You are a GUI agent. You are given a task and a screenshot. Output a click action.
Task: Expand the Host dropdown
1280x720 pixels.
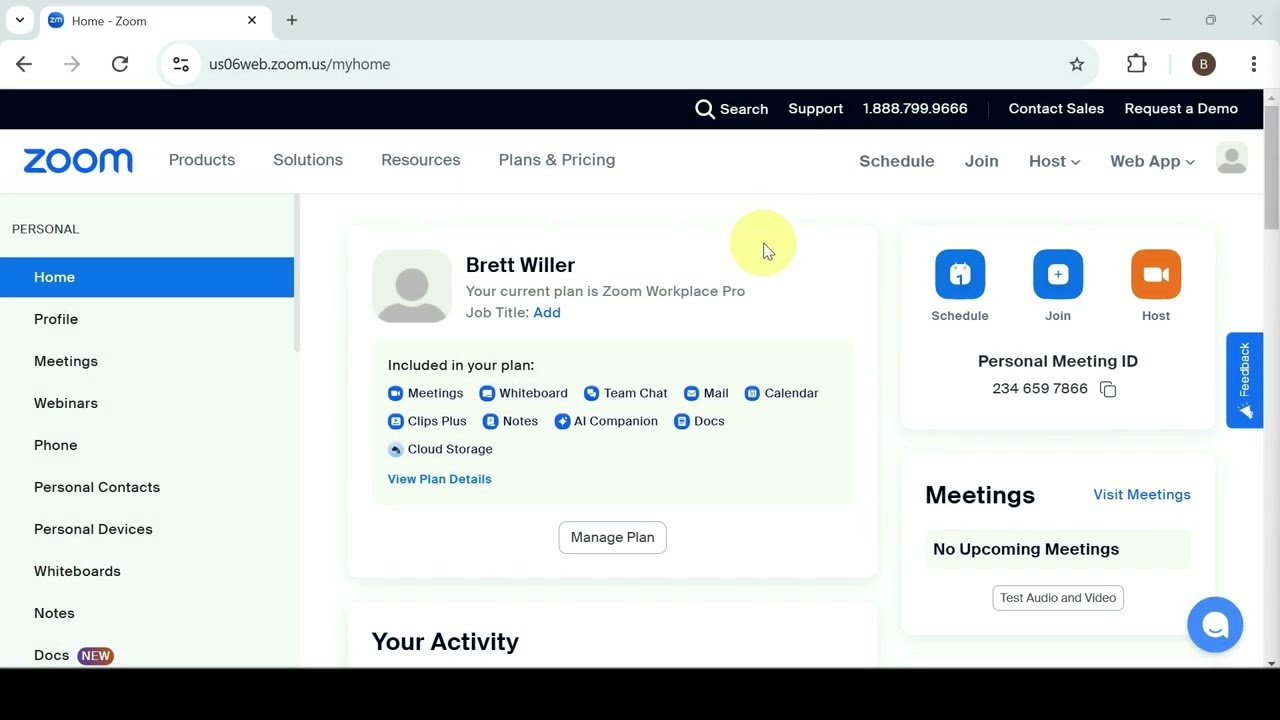(x=1054, y=161)
